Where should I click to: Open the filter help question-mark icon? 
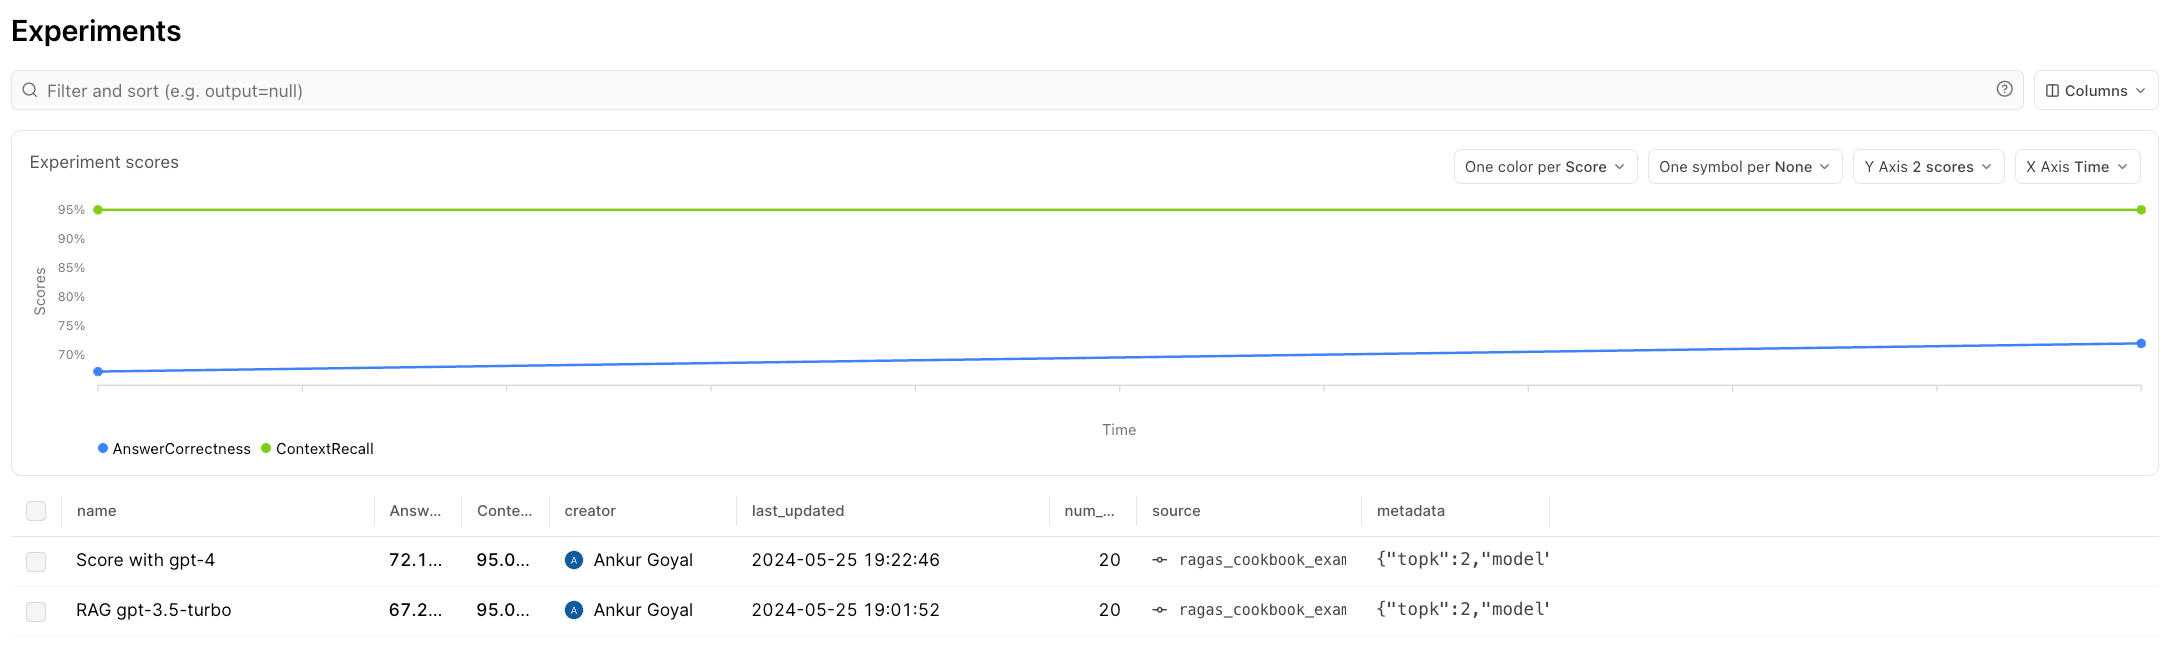point(2004,89)
